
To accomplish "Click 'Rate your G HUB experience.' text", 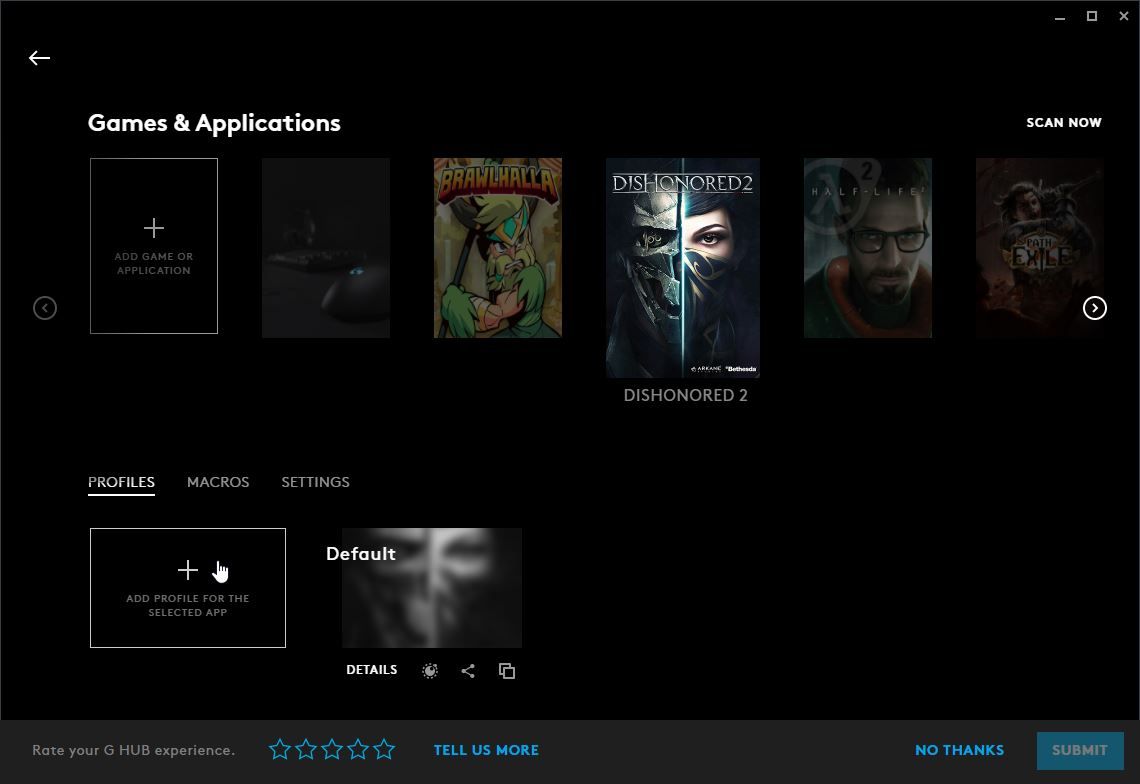I will click(134, 750).
